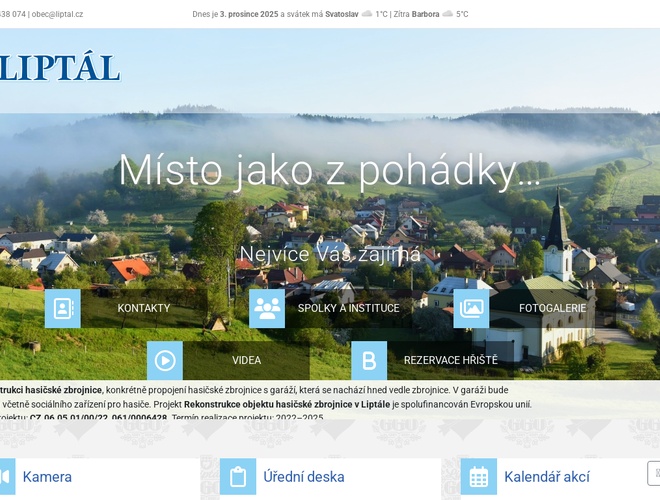The height and width of the screenshot is (500, 660).
Task: Click the obec@liptal.cz email address
Action: point(57,14)
